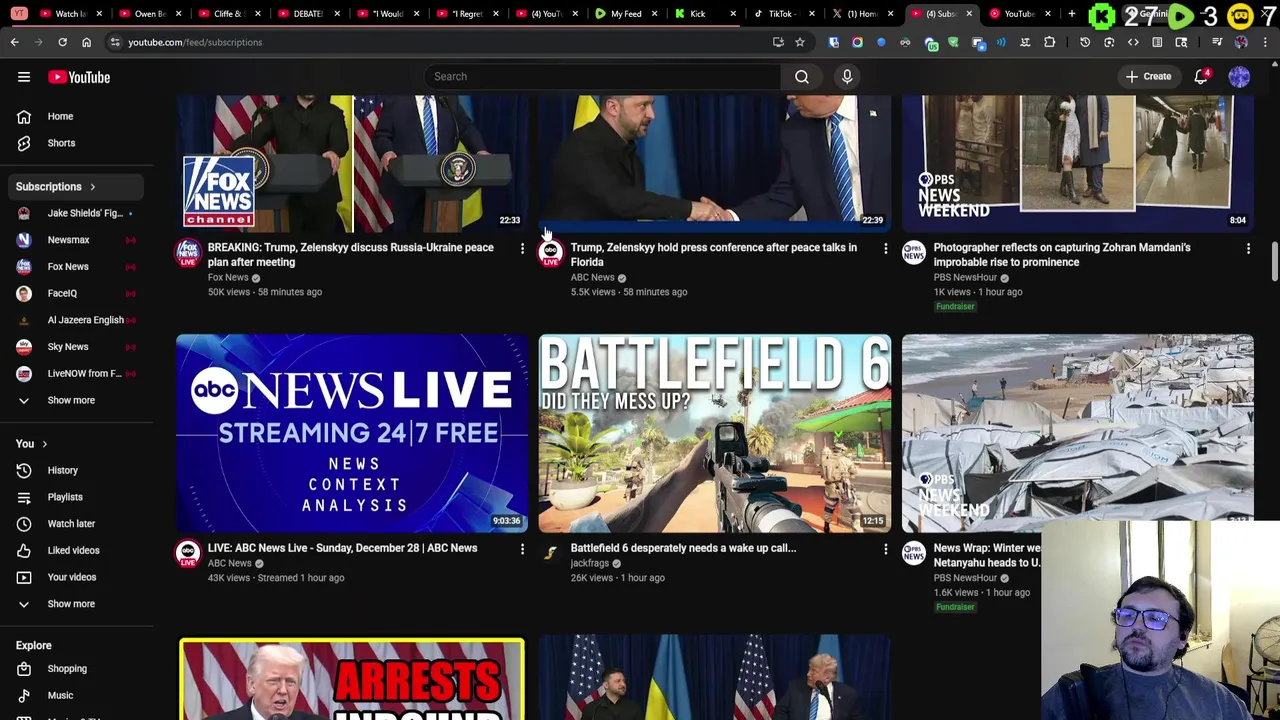Open the Fox News Trump Zelenskyy thumbnail
The height and width of the screenshot is (720, 1280).
(x=352, y=164)
